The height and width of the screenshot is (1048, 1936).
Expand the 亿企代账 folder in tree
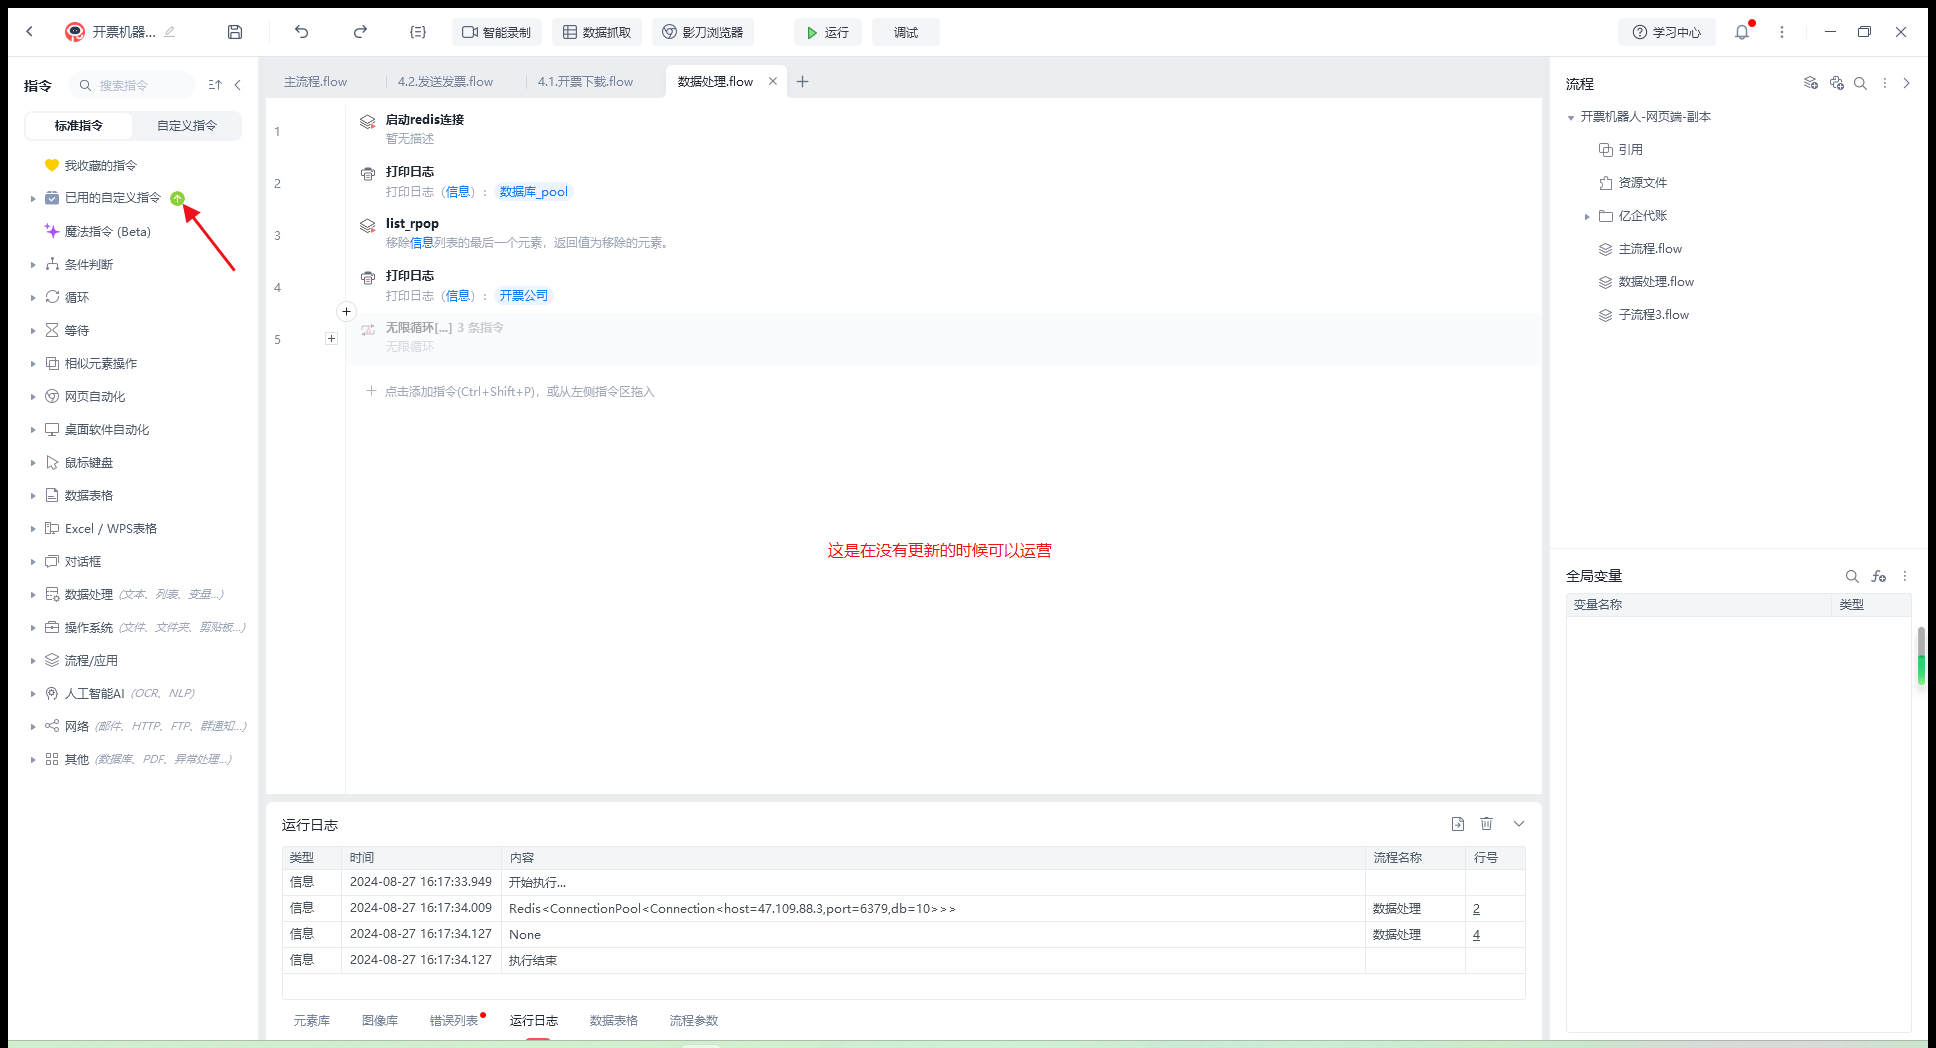(x=1587, y=216)
